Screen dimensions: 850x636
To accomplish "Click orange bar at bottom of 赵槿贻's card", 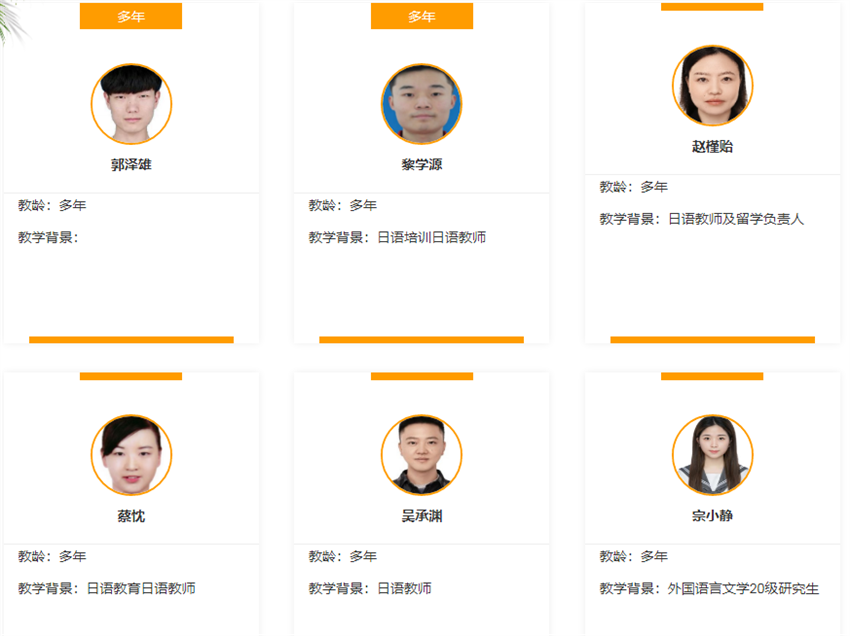I will coord(712,340).
